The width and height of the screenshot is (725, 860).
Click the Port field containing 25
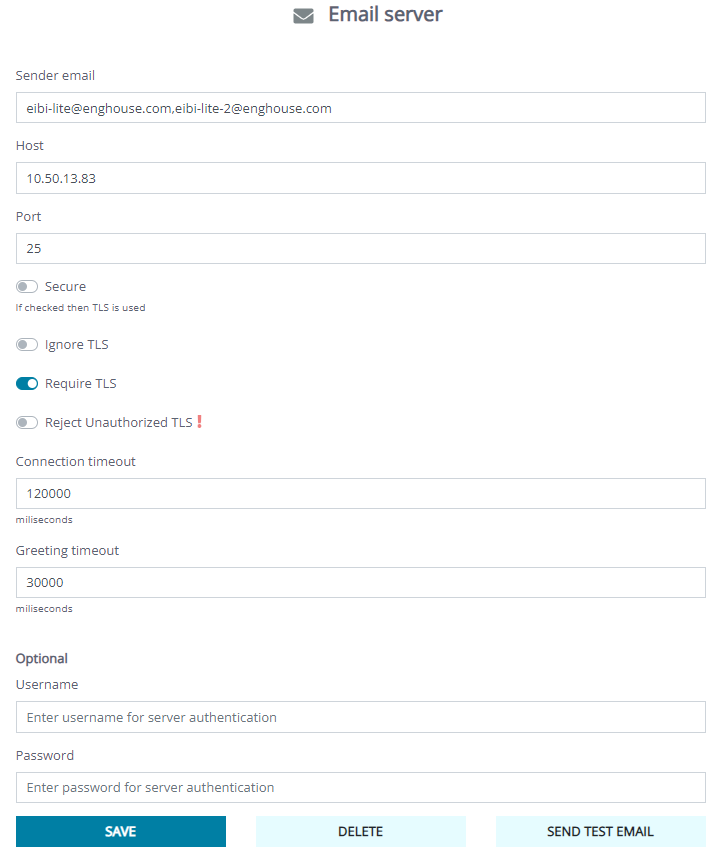click(360, 248)
